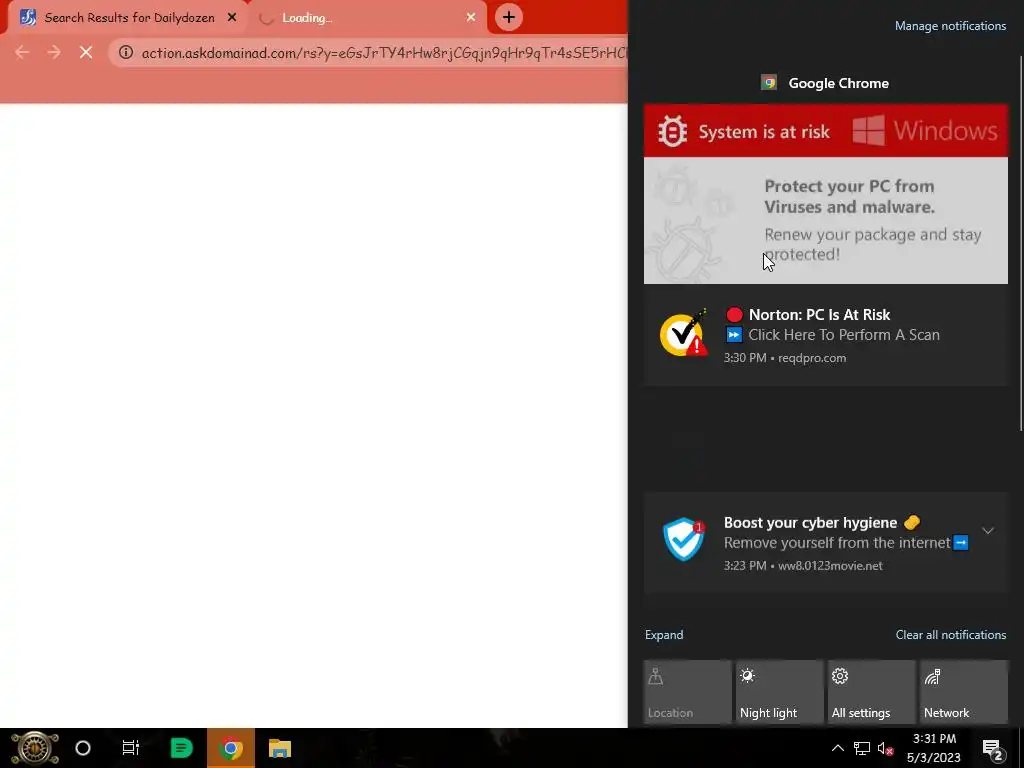Image resolution: width=1024 pixels, height=768 pixels.
Task: Open the 'System is at risk' notification banner
Action: pos(825,131)
